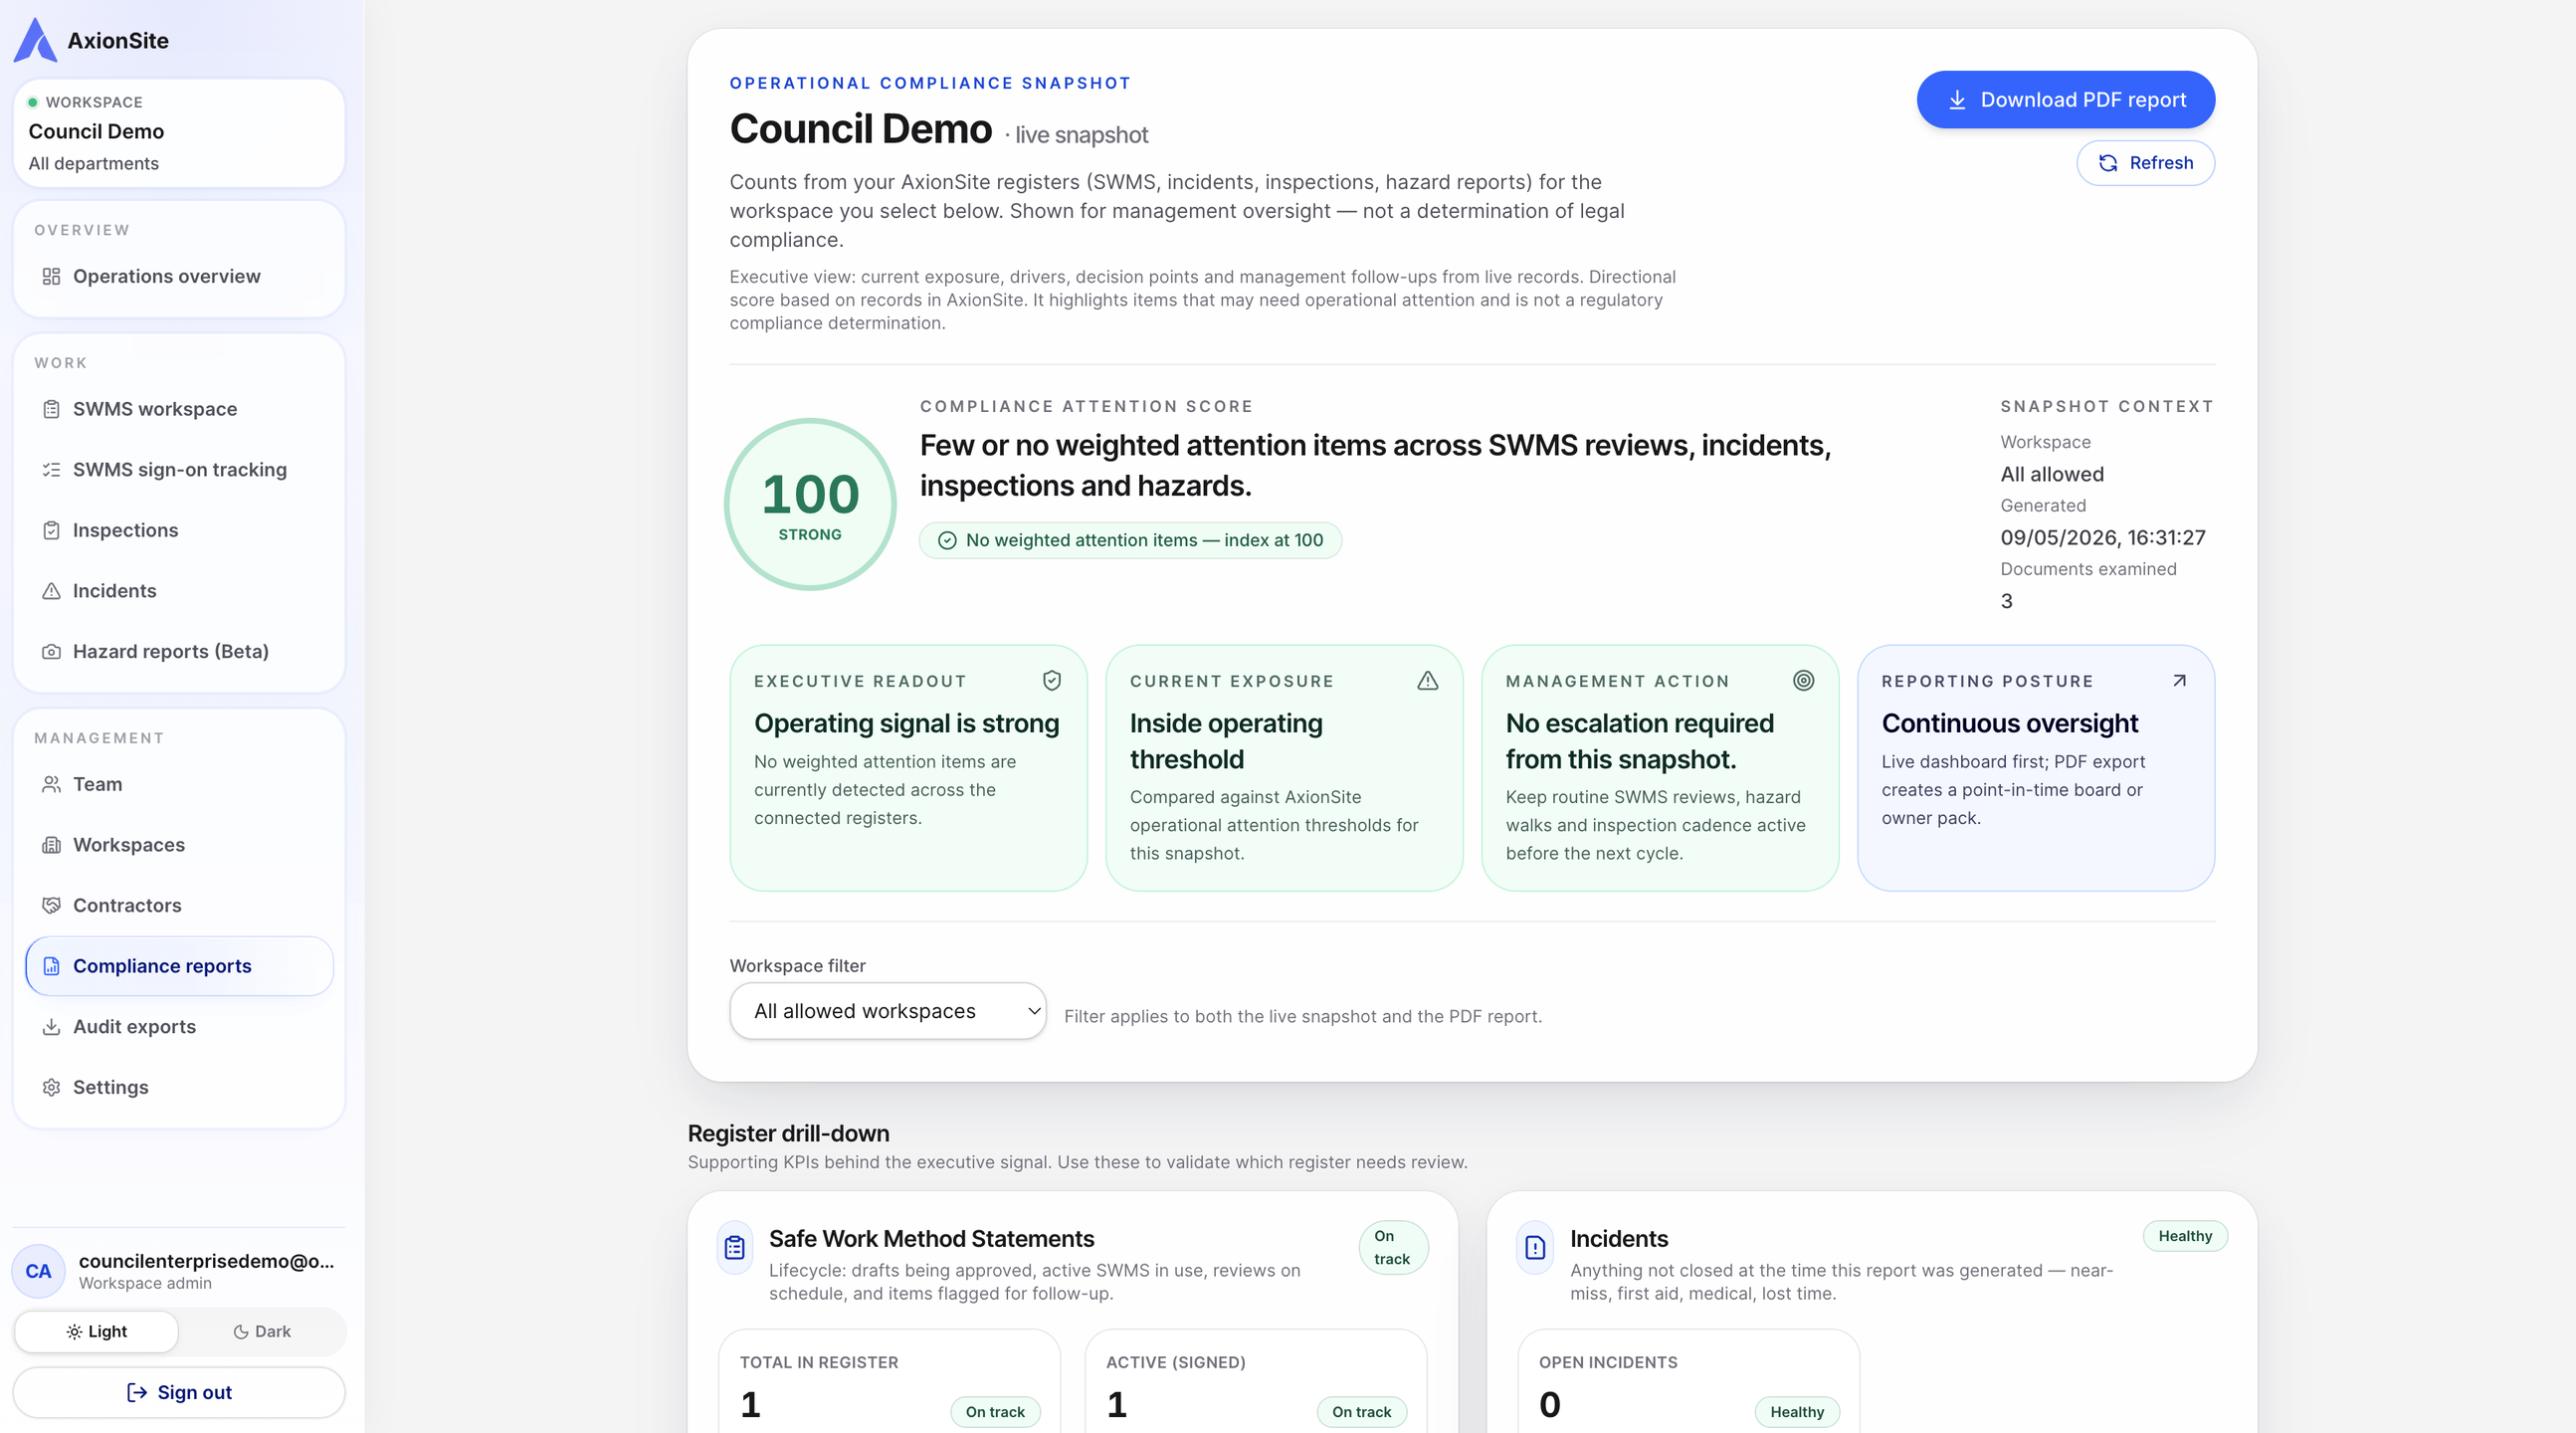This screenshot has width=2576, height=1433.
Task: Click the check icon in the index-at-100 badge
Action: click(x=947, y=541)
